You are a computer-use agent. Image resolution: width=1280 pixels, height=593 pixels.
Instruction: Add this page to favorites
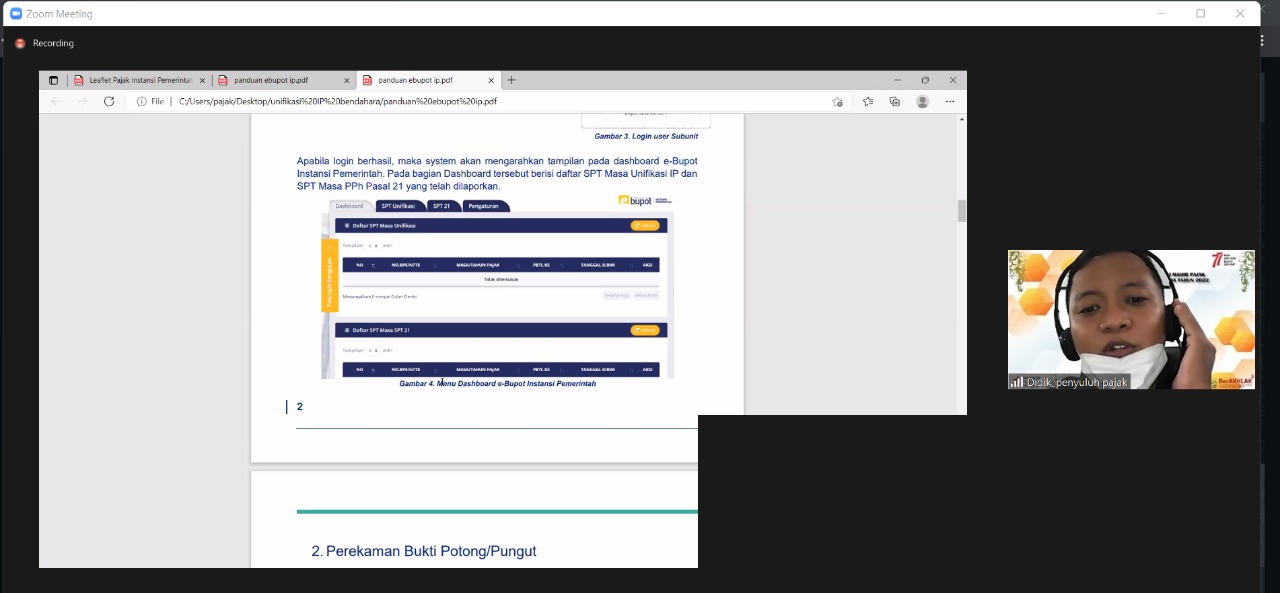837,101
